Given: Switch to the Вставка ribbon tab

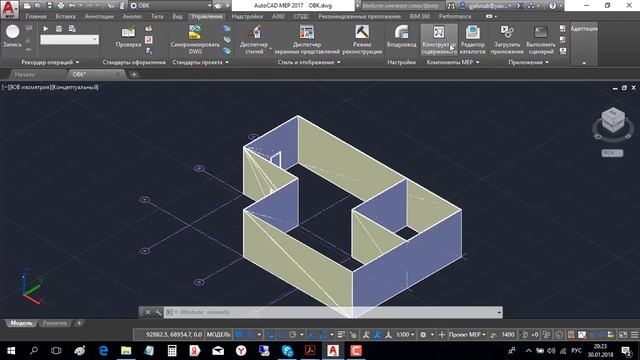Looking at the screenshot, I should pyautogui.click(x=65, y=16).
